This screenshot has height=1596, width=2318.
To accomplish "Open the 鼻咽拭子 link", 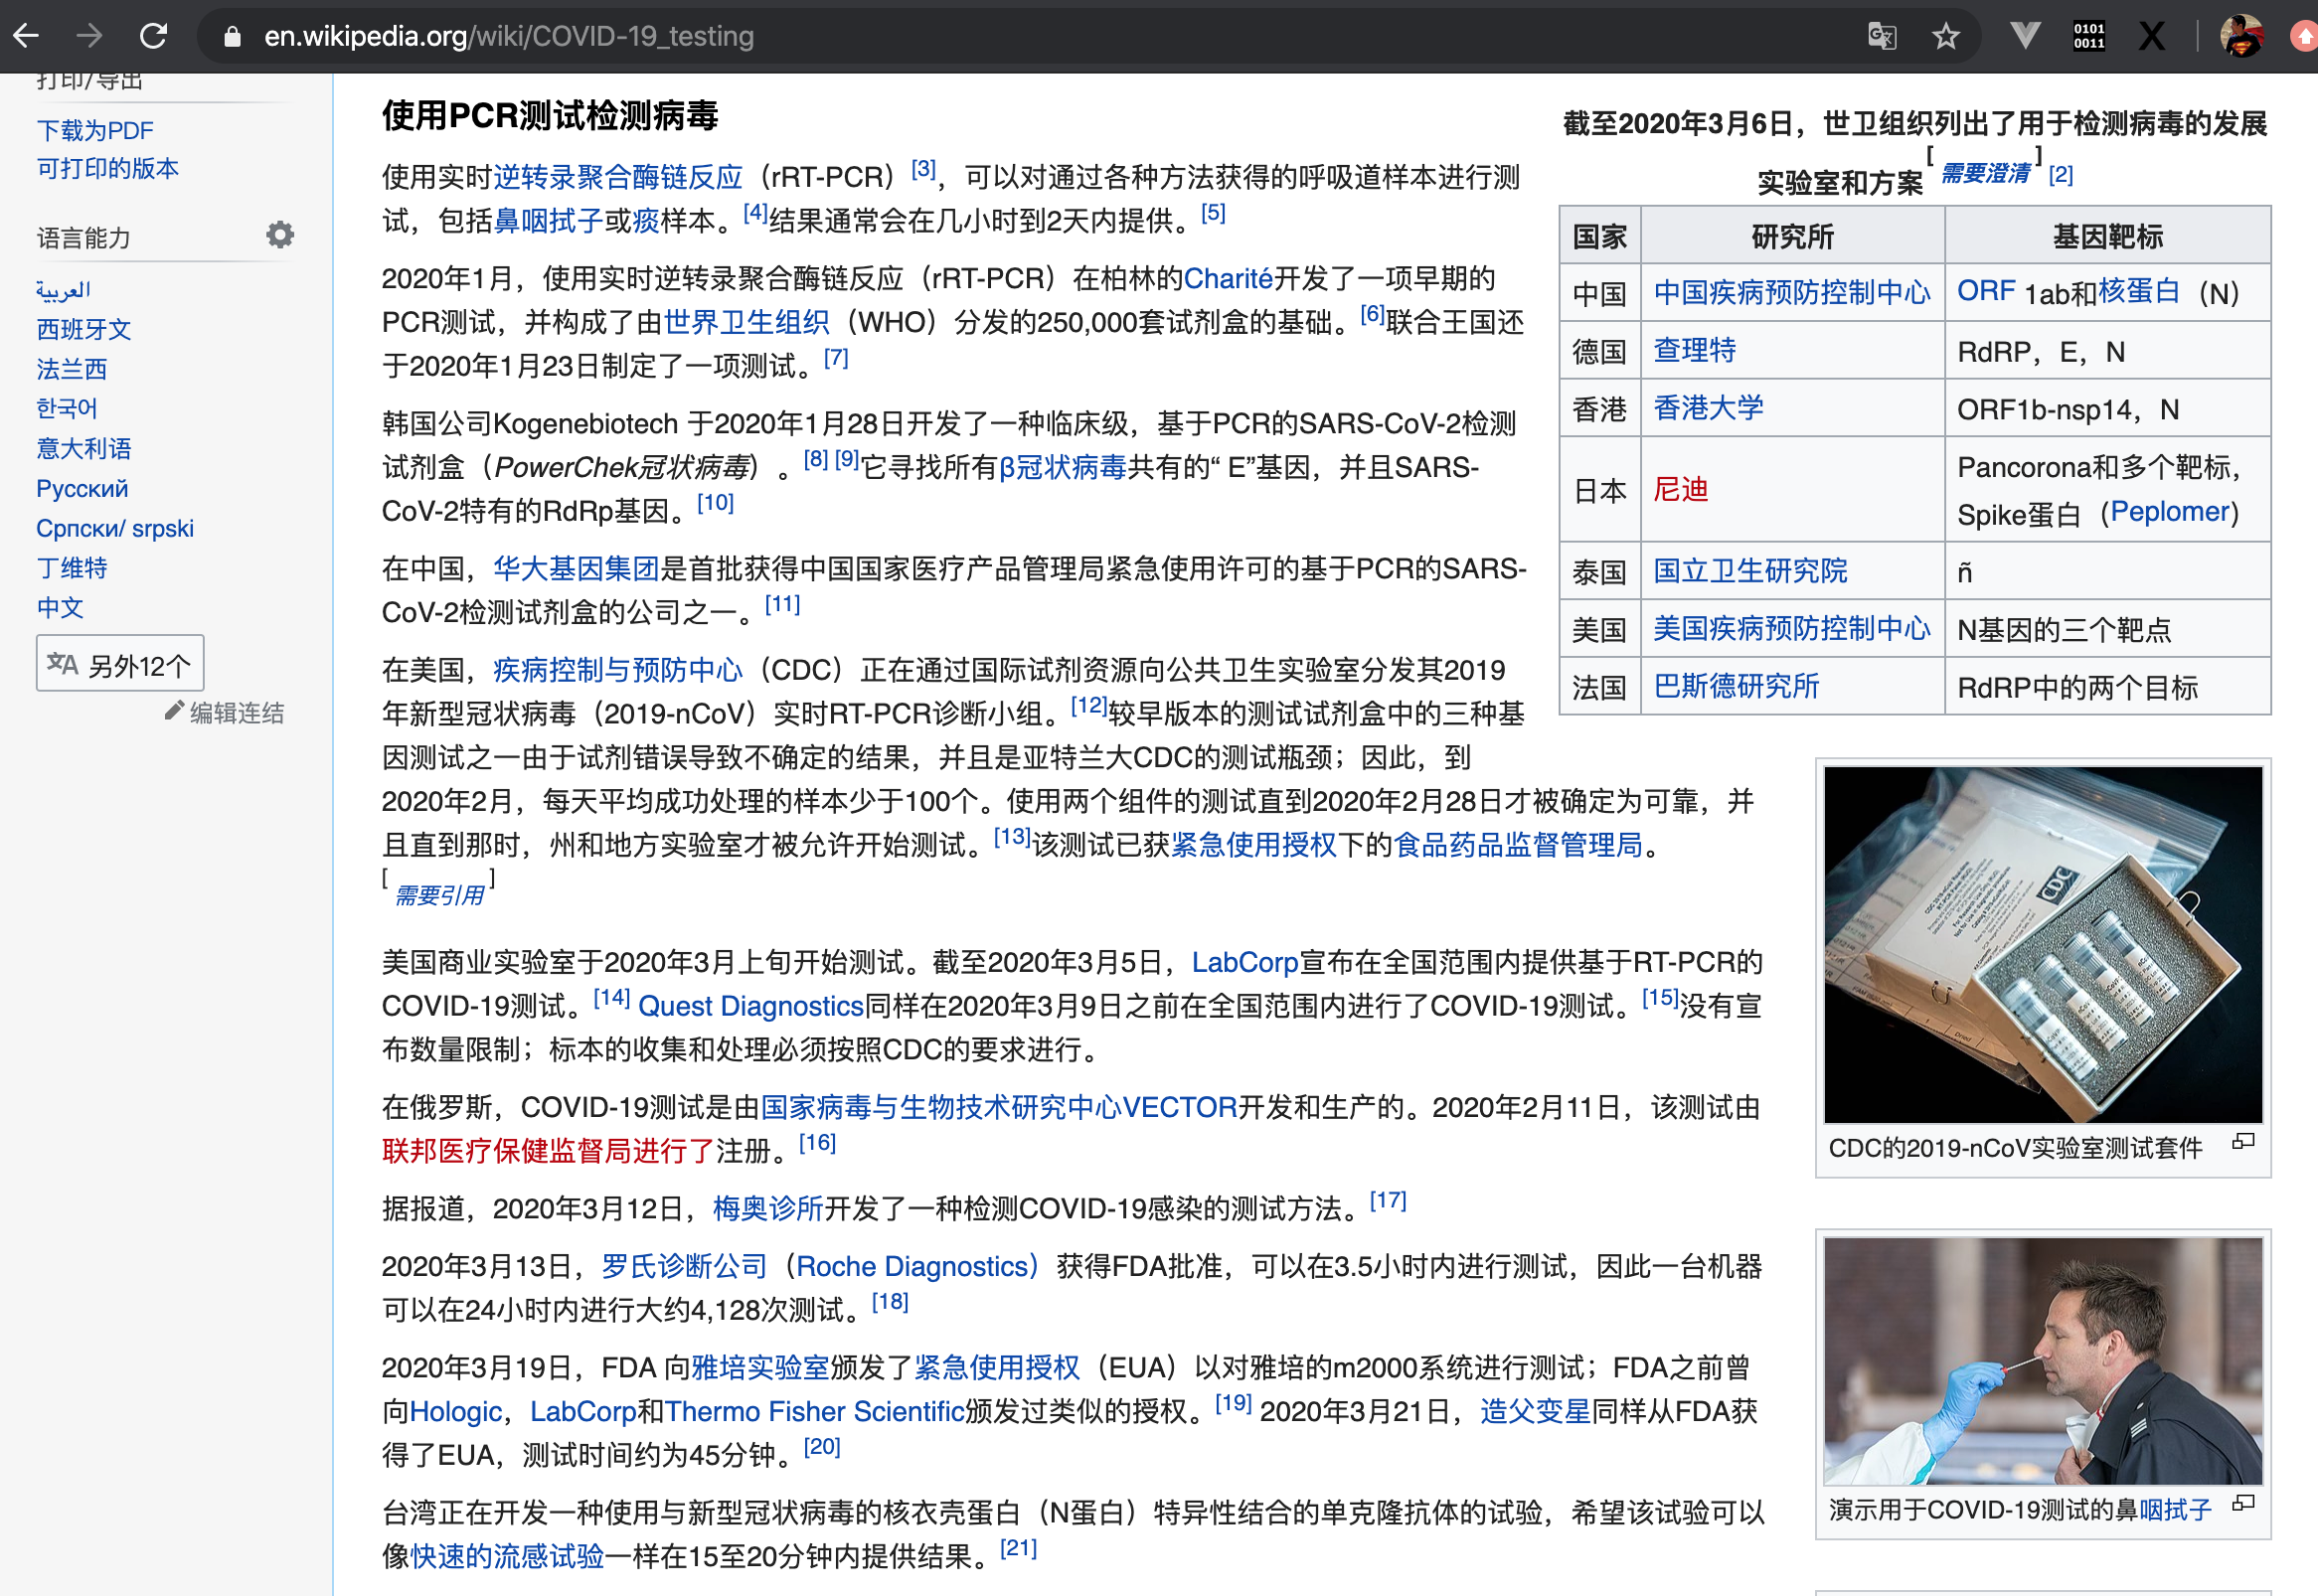I will click(x=548, y=221).
